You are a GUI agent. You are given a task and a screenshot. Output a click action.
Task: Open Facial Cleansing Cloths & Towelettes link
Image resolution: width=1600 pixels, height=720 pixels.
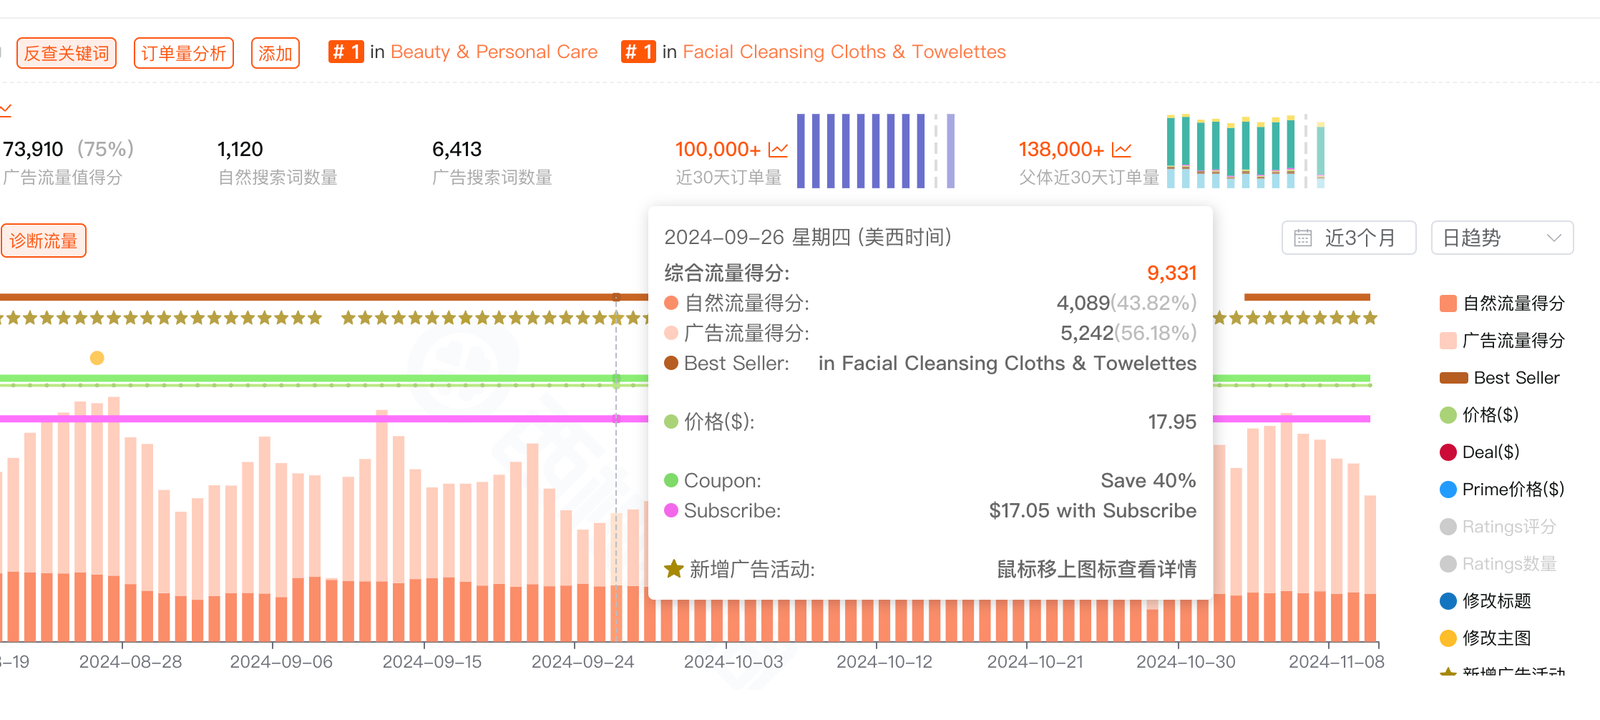(x=844, y=52)
